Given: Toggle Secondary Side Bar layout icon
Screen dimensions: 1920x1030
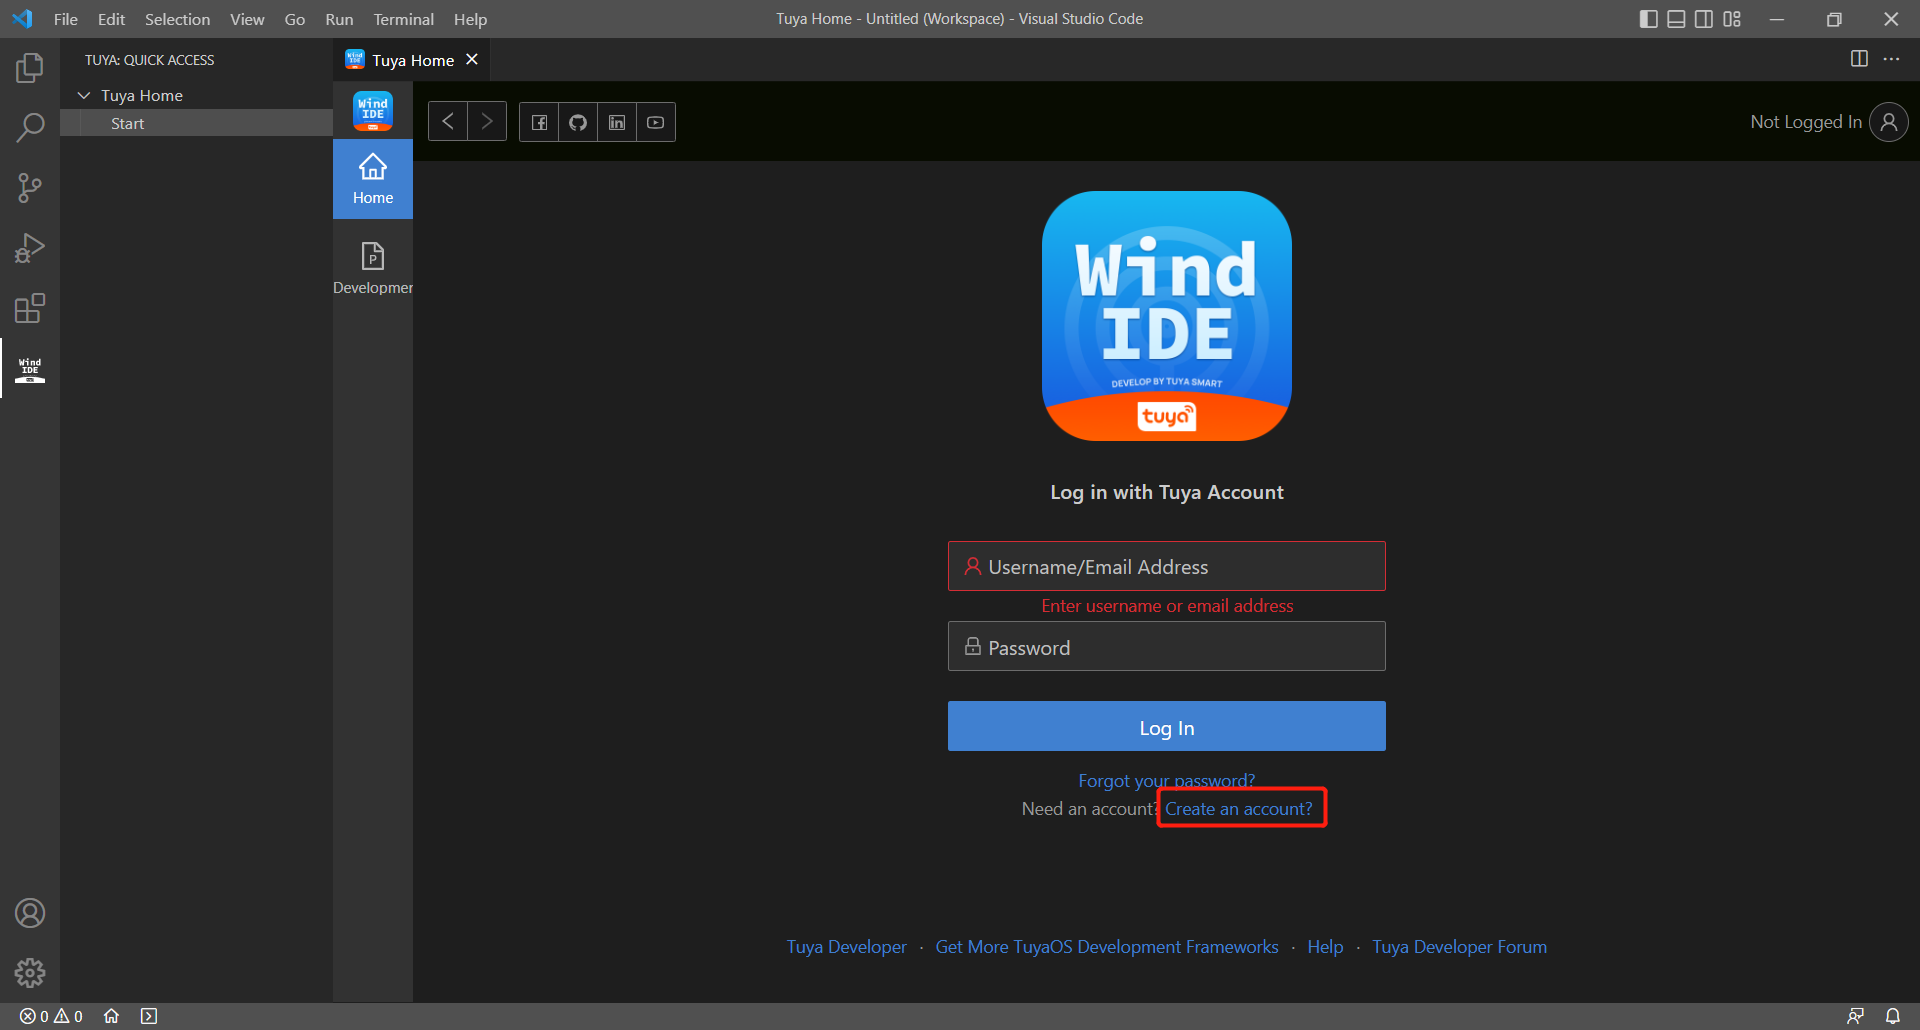Looking at the screenshot, I should pos(1704,19).
